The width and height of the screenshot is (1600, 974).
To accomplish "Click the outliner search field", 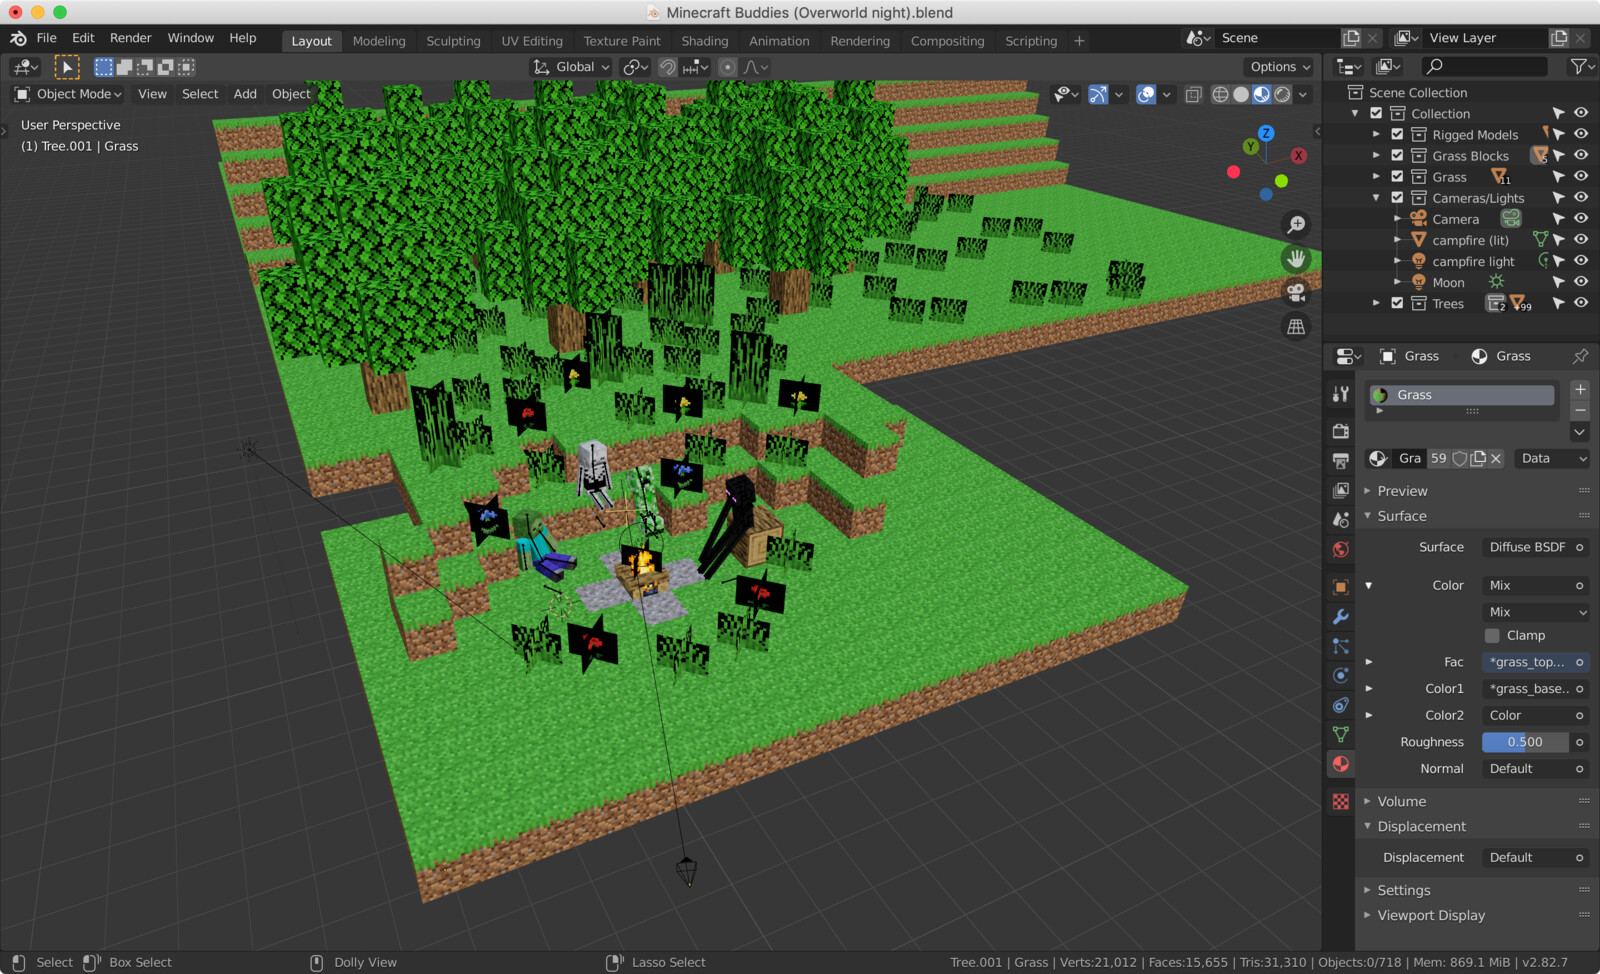I will pyautogui.click(x=1483, y=67).
